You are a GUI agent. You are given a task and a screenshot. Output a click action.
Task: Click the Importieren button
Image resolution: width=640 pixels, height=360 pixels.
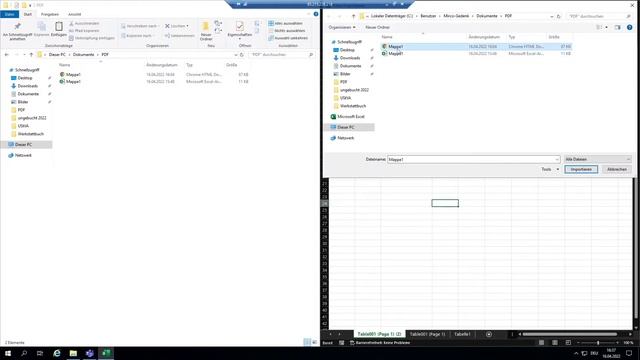[581, 169]
